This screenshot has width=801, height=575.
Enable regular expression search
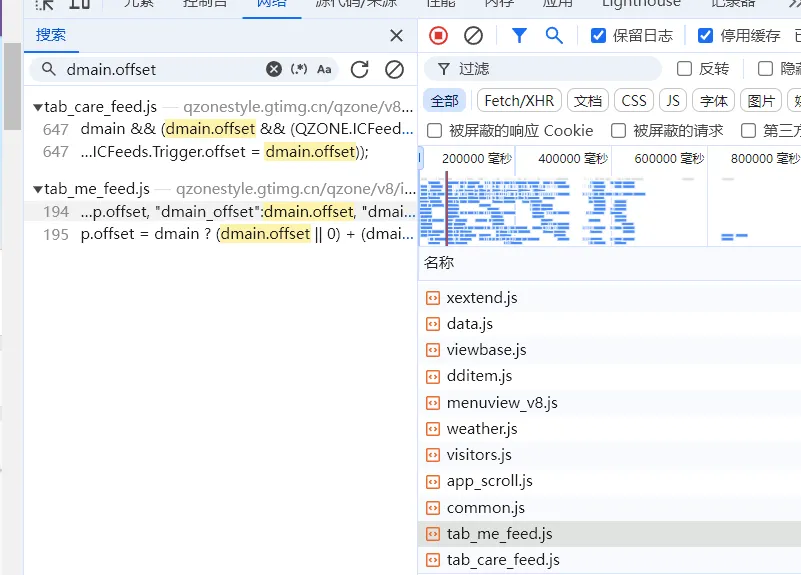(299, 69)
